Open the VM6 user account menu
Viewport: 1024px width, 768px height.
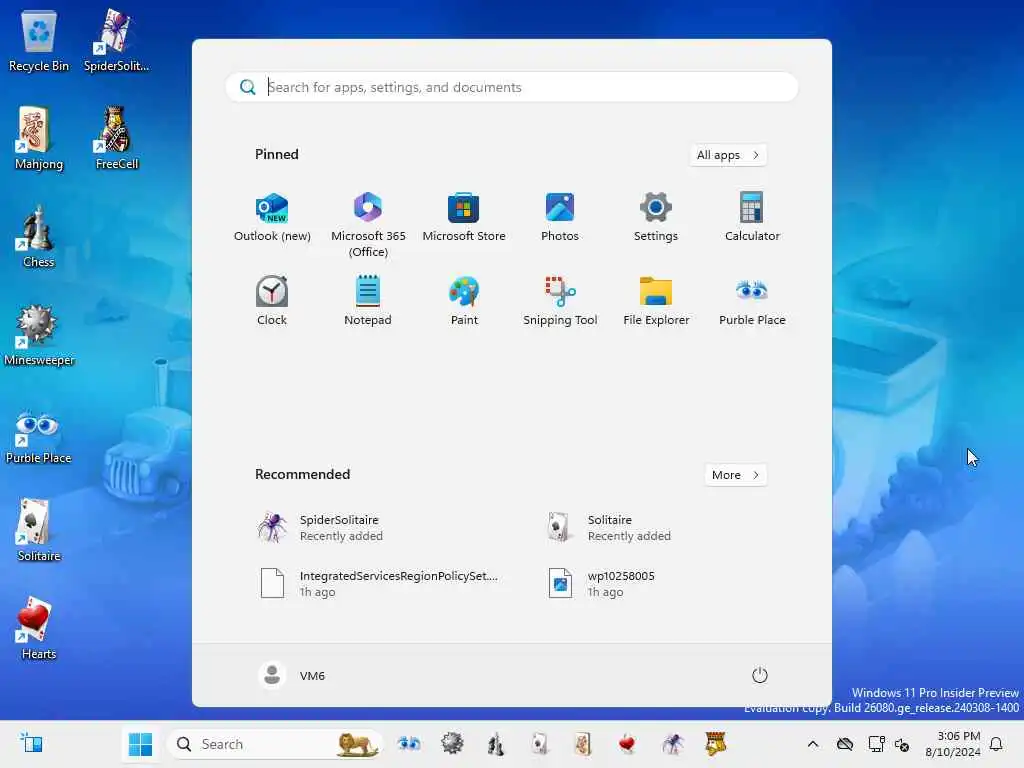[292, 675]
